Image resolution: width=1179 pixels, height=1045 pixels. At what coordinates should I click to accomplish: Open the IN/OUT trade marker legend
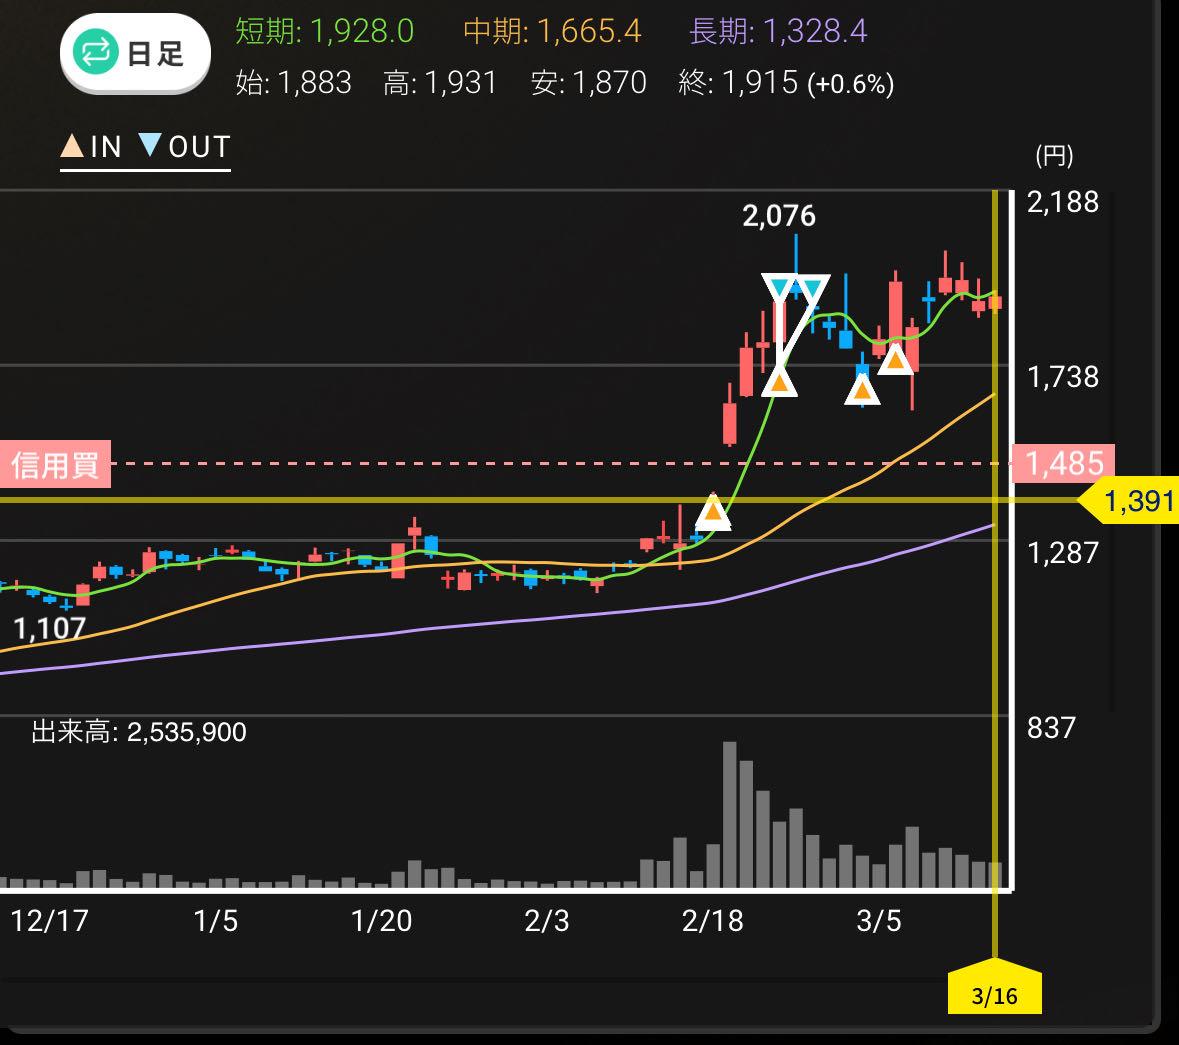[145, 148]
